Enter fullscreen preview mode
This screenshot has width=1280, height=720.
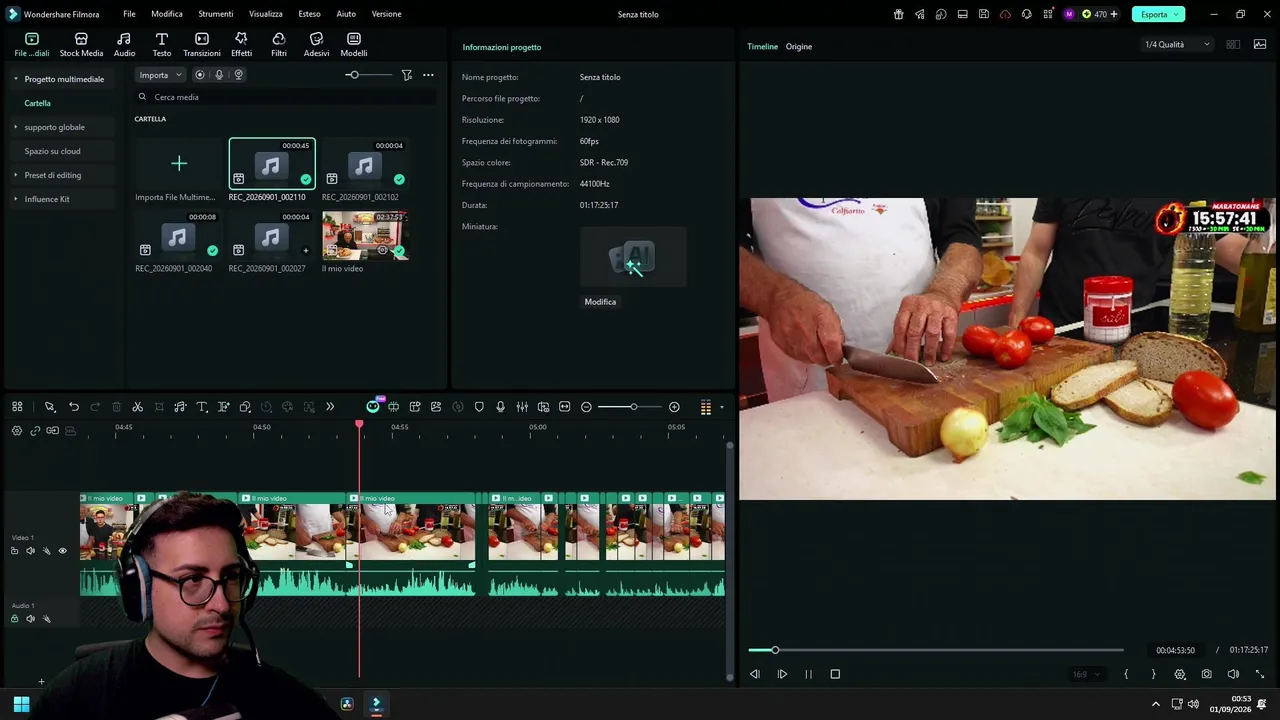click(x=1260, y=674)
